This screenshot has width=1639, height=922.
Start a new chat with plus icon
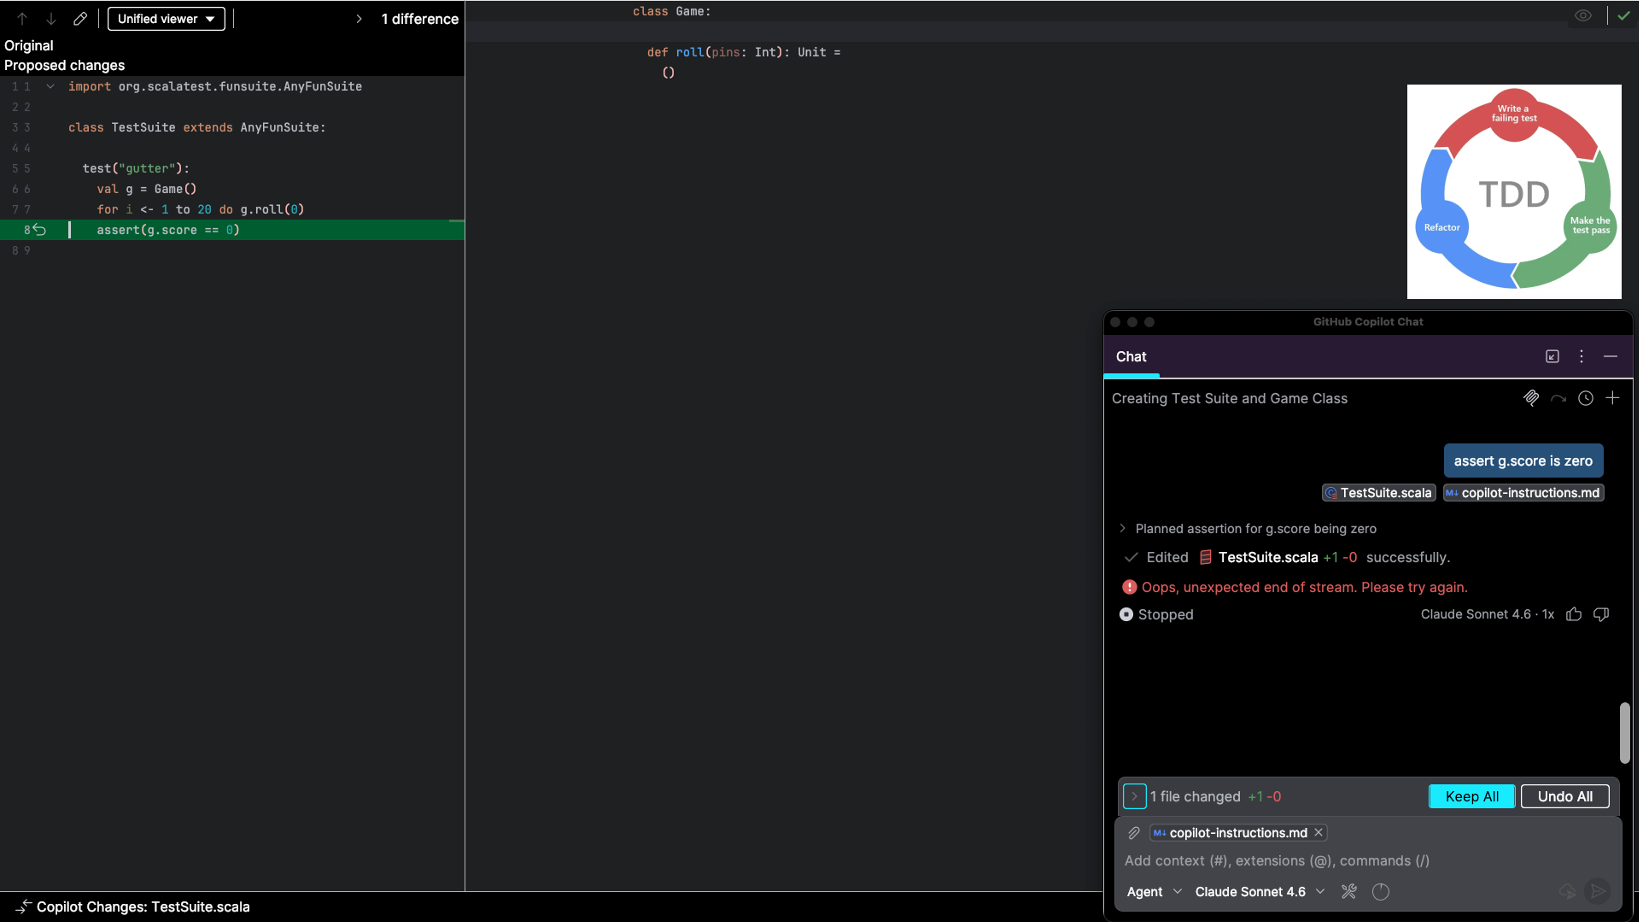pyautogui.click(x=1612, y=398)
